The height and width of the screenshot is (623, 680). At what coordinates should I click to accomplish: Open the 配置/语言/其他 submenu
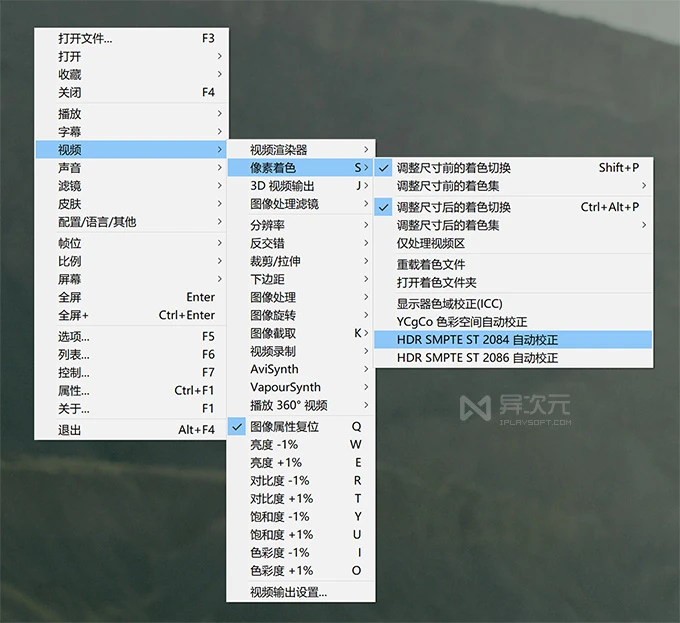click(x=131, y=222)
